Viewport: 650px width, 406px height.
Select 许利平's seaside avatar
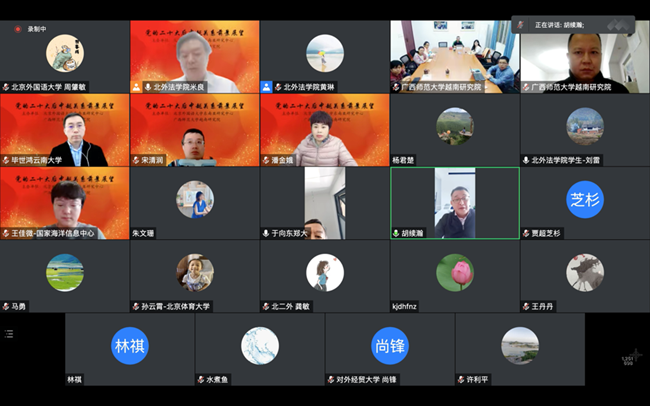tap(520, 346)
